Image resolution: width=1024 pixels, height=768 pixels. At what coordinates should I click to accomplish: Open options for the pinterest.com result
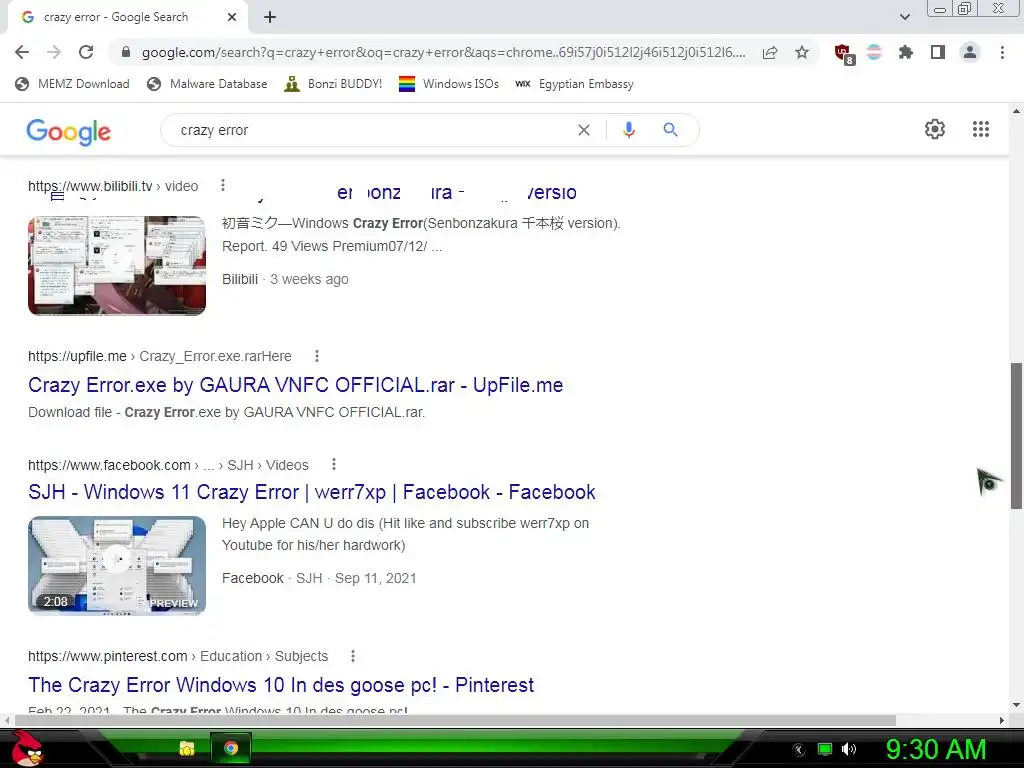[353, 656]
